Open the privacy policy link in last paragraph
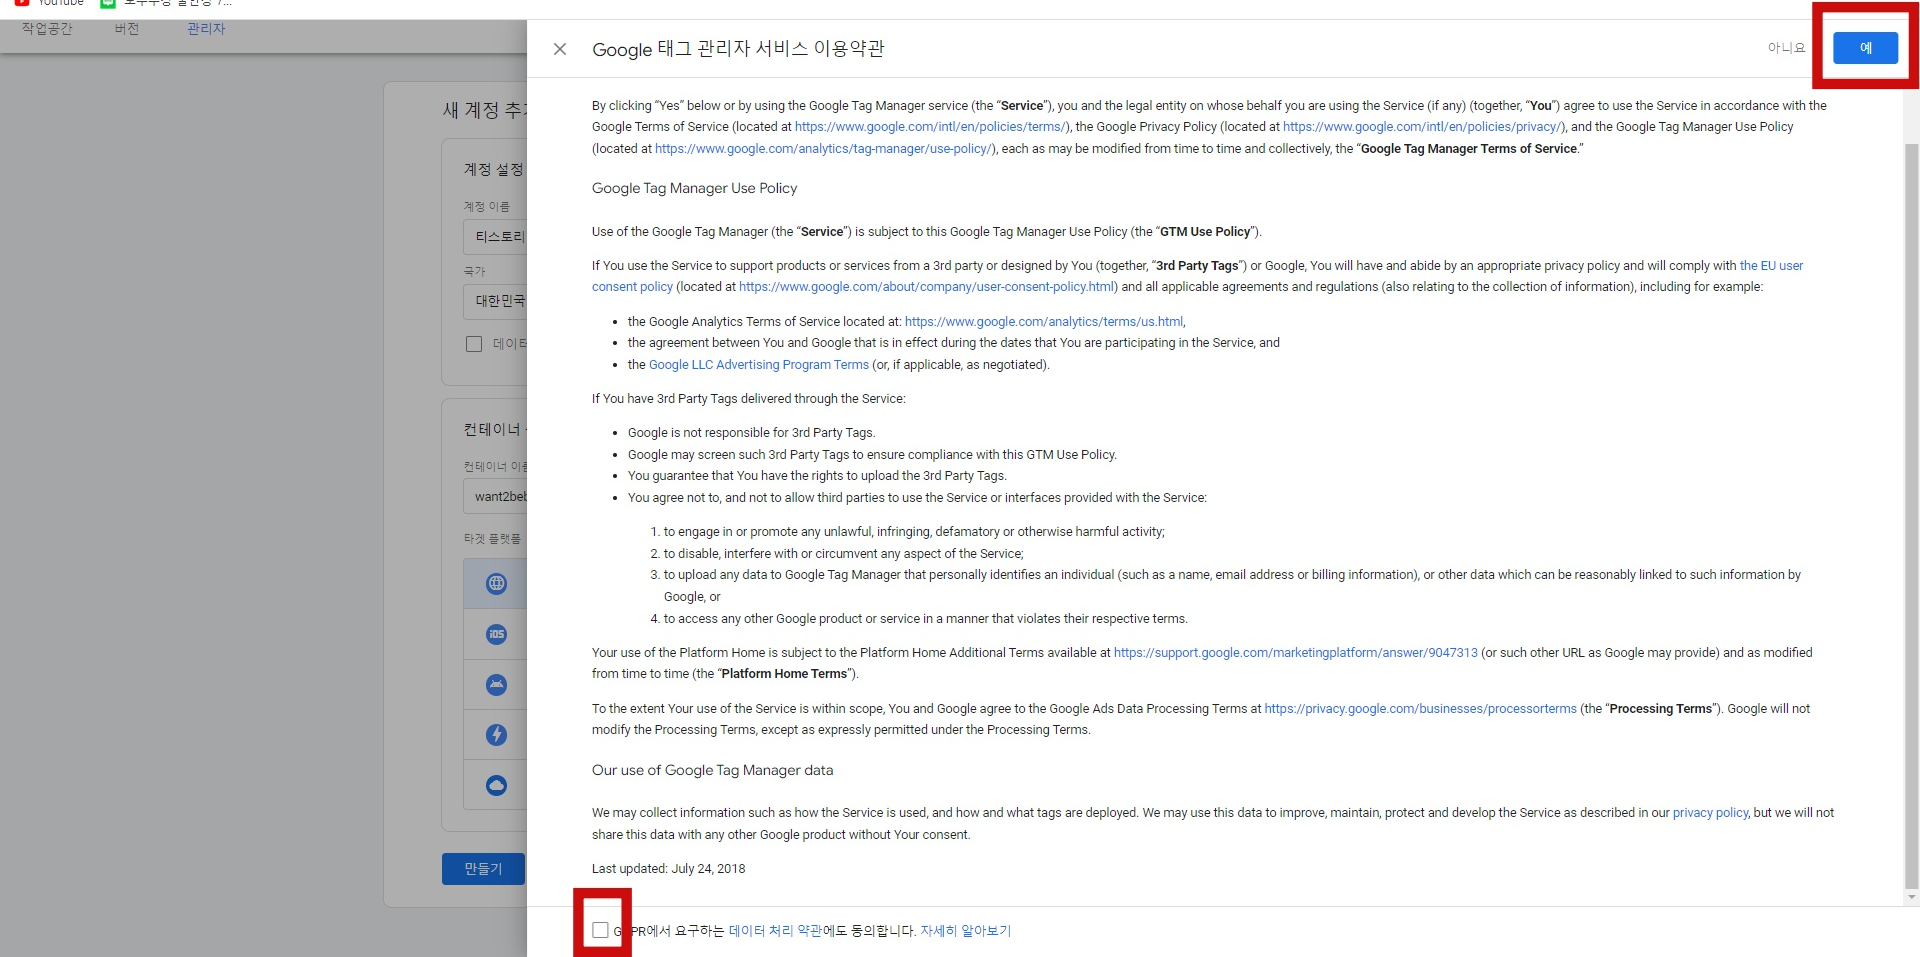Screen dimensions: 1920x957 click(1710, 813)
